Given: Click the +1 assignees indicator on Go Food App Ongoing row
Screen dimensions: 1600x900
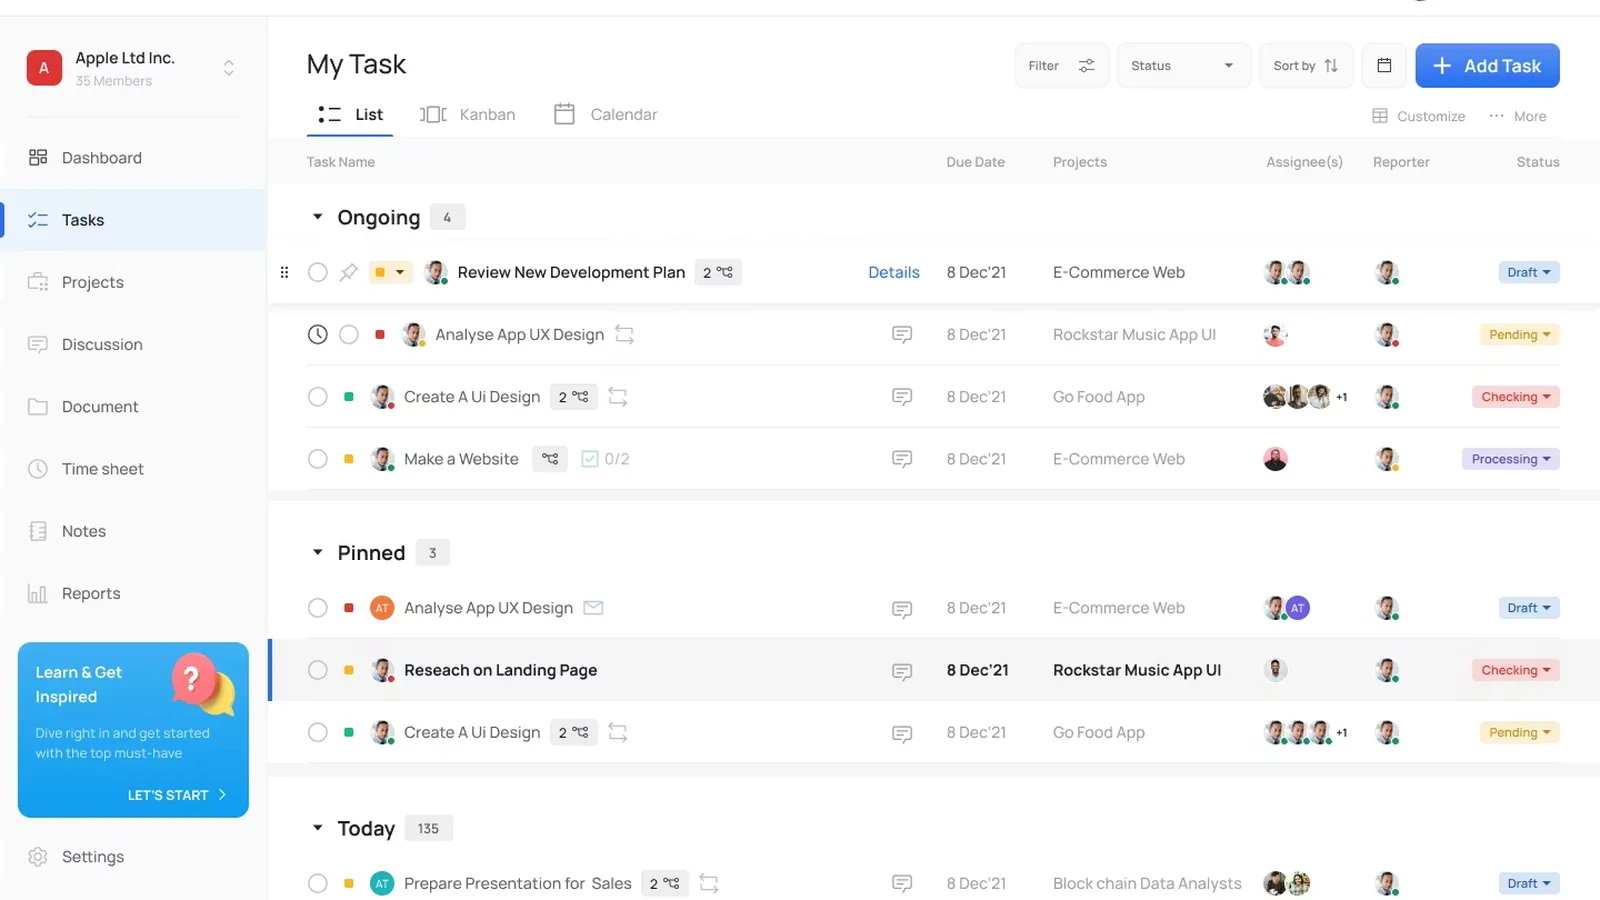Looking at the screenshot, I should [1342, 397].
